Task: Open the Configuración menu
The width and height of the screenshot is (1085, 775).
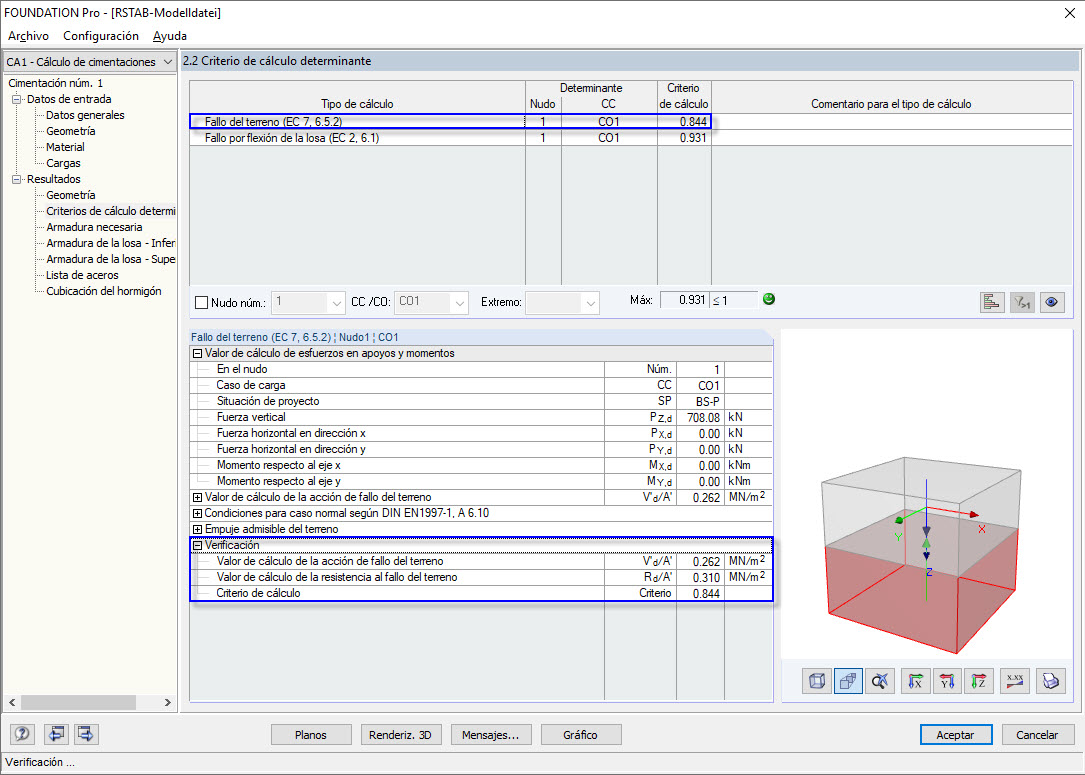Action: click(101, 36)
